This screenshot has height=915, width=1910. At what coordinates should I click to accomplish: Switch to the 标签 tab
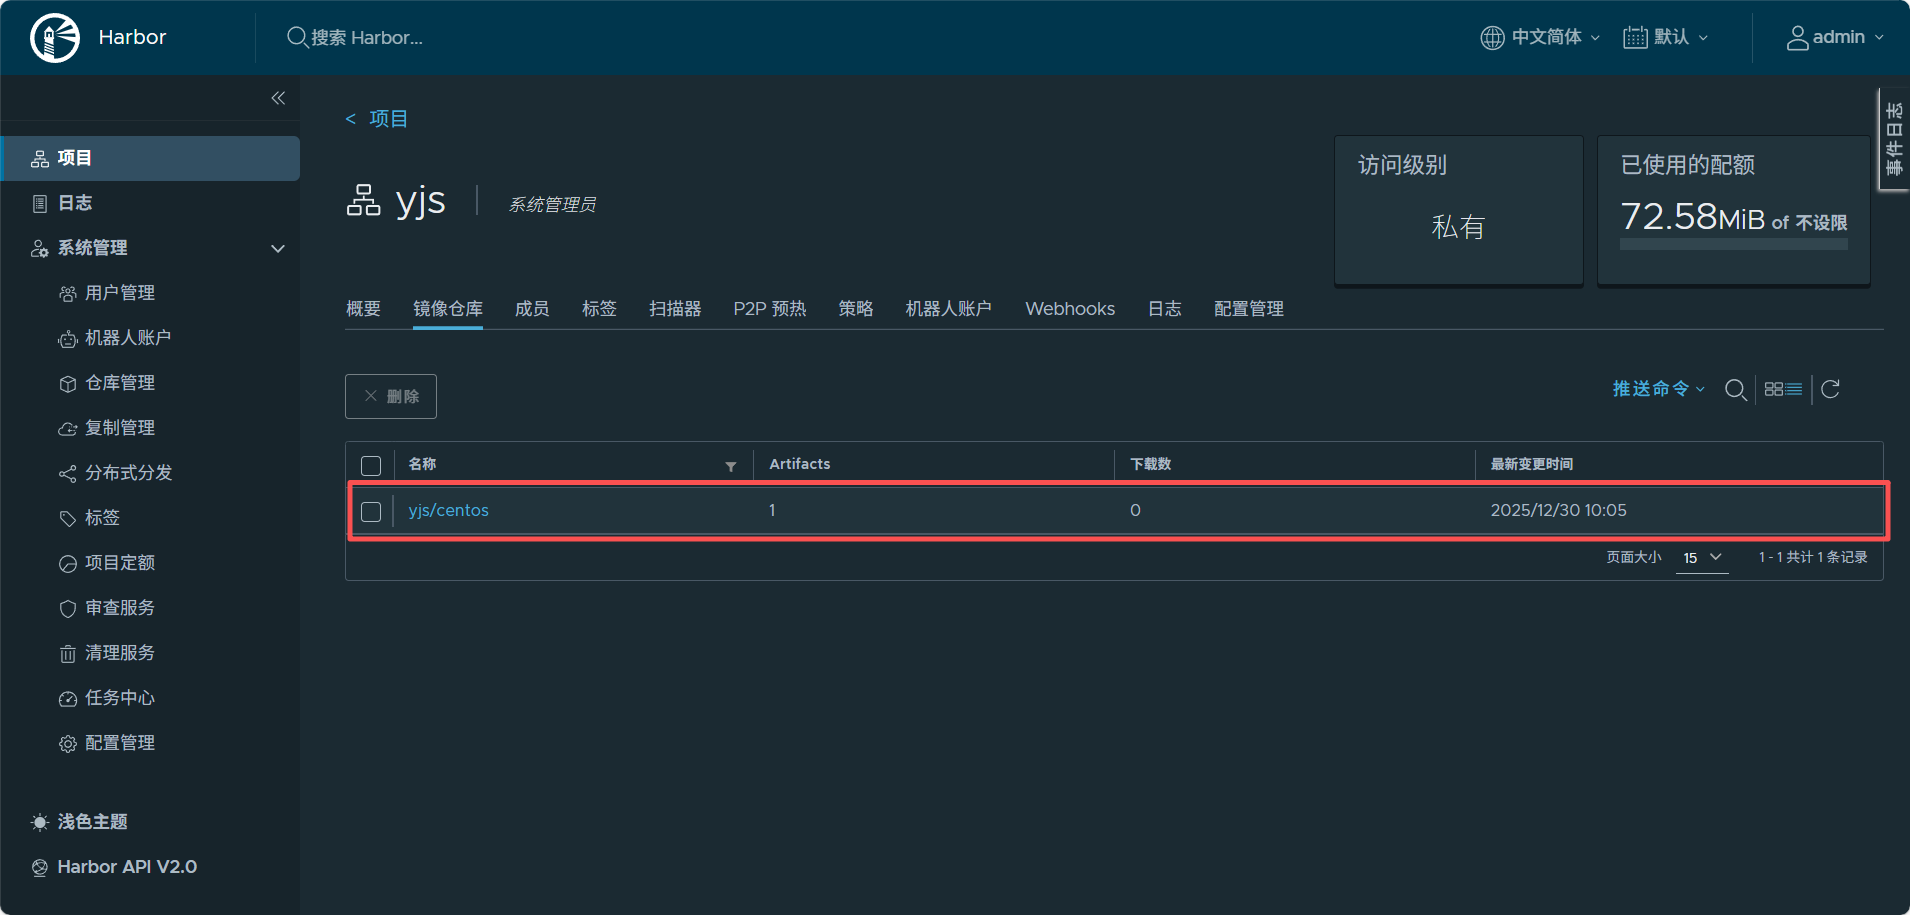click(x=599, y=309)
